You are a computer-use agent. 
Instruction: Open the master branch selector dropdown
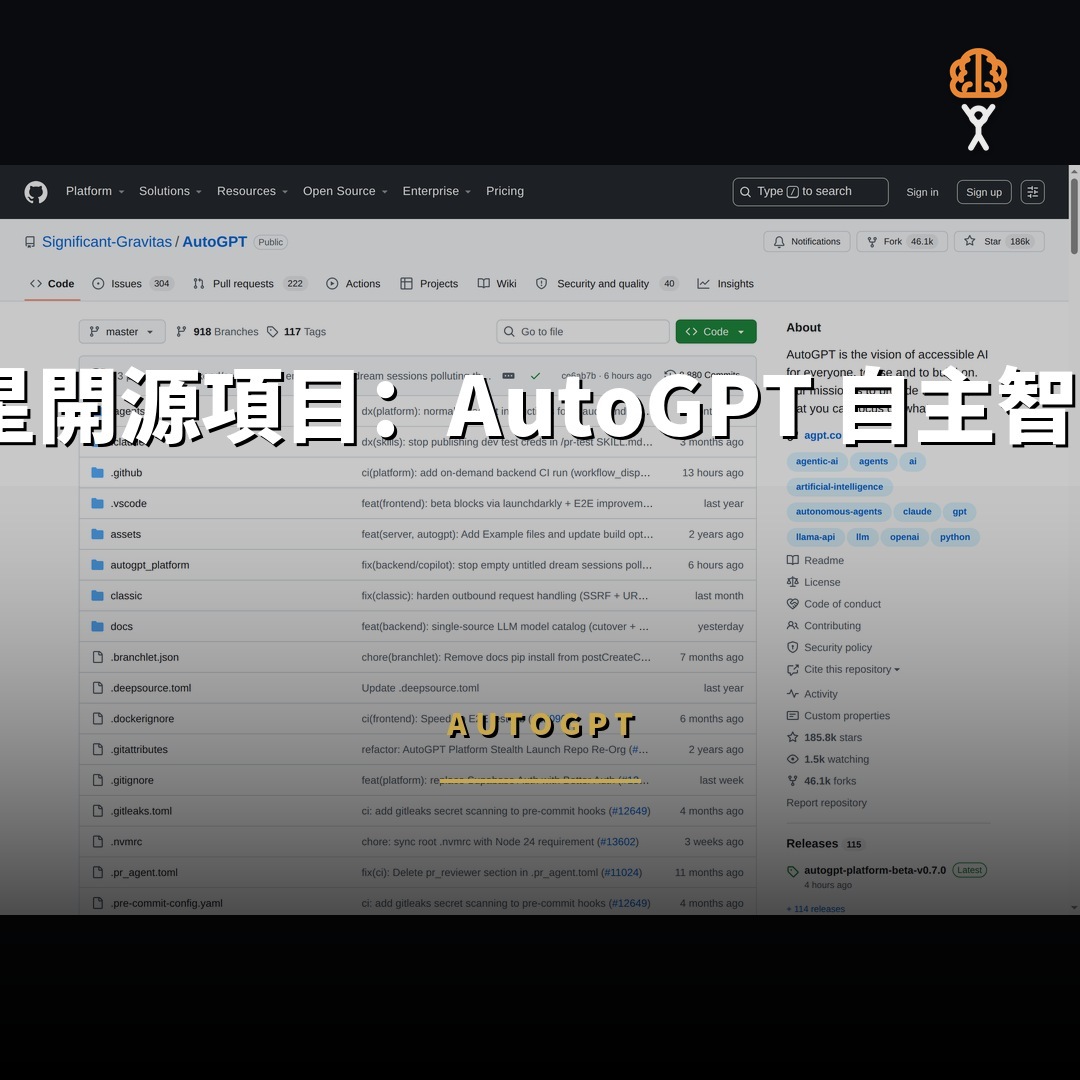click(x=122, y=332)
